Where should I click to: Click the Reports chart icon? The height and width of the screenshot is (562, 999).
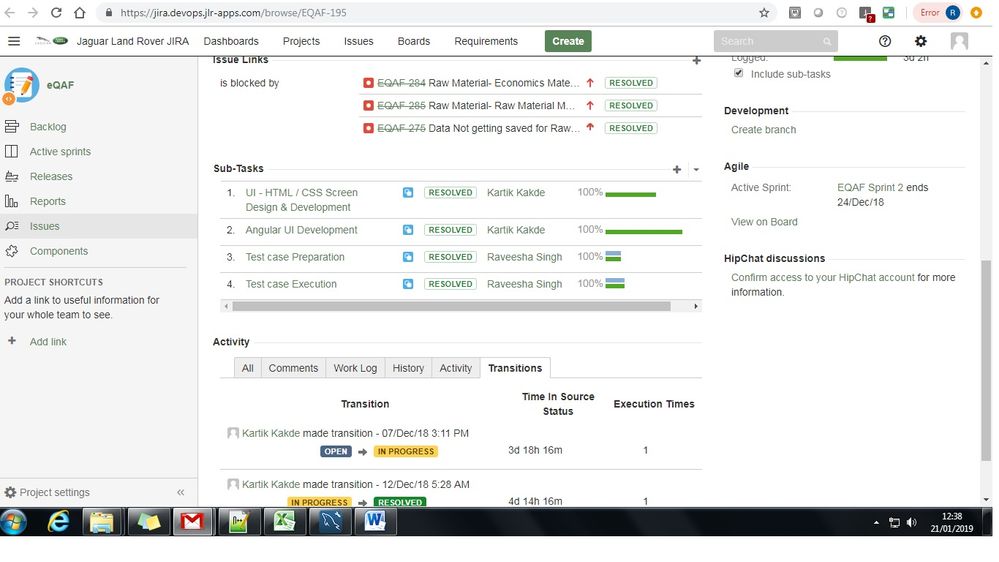pos(11,201)
